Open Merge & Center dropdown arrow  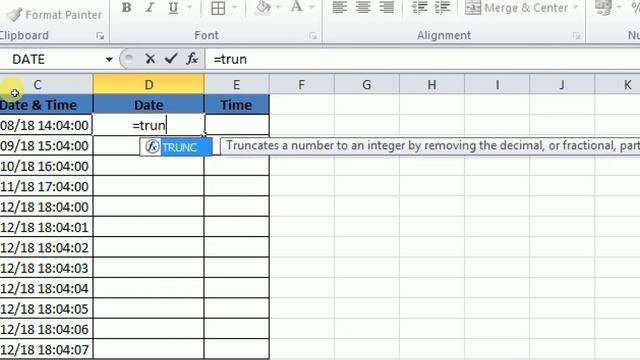tap(575, 8)
